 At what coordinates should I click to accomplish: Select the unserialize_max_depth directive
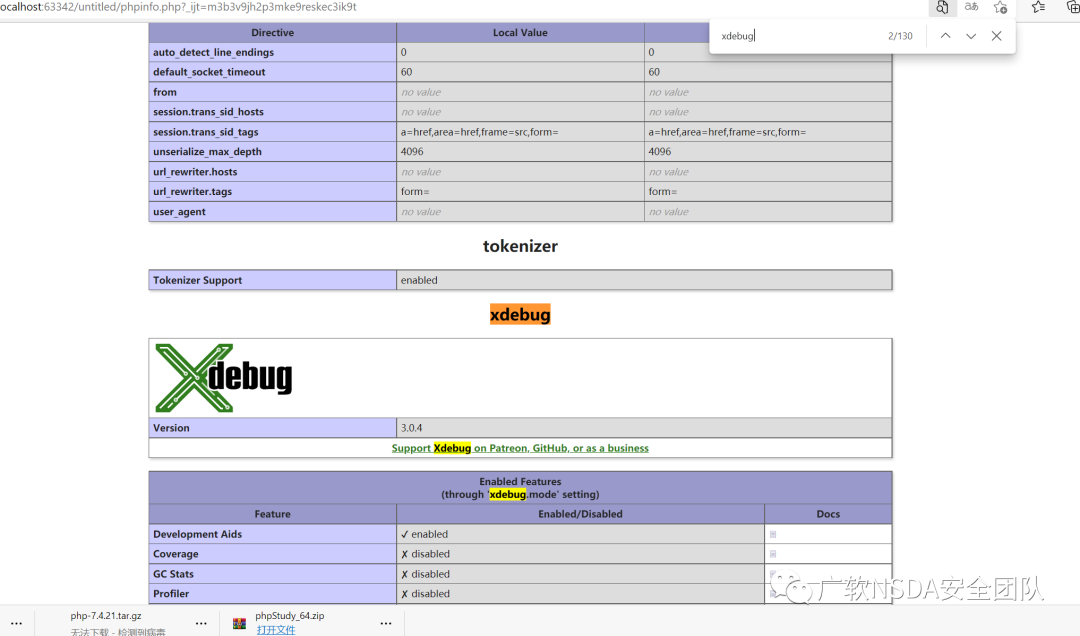click(x=207, y=152)
